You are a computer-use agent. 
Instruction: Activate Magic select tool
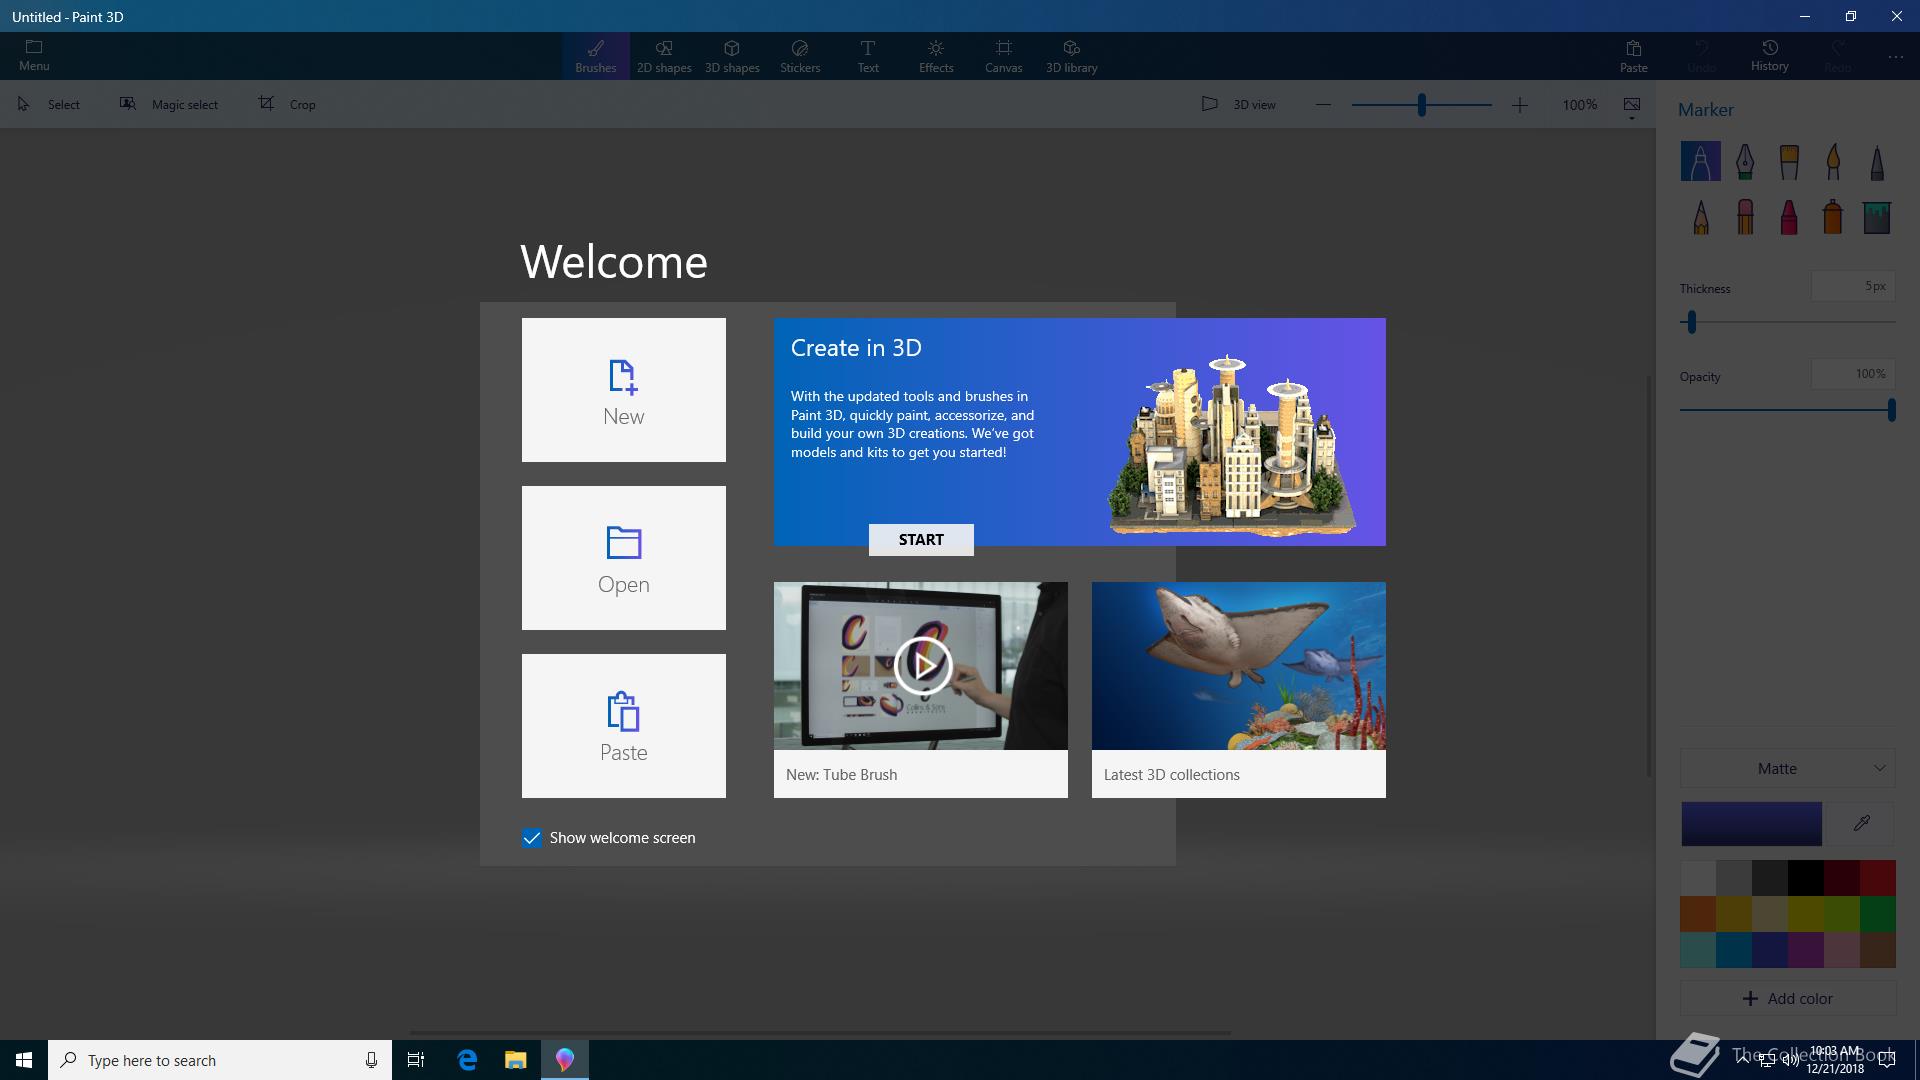click(169, 104)
